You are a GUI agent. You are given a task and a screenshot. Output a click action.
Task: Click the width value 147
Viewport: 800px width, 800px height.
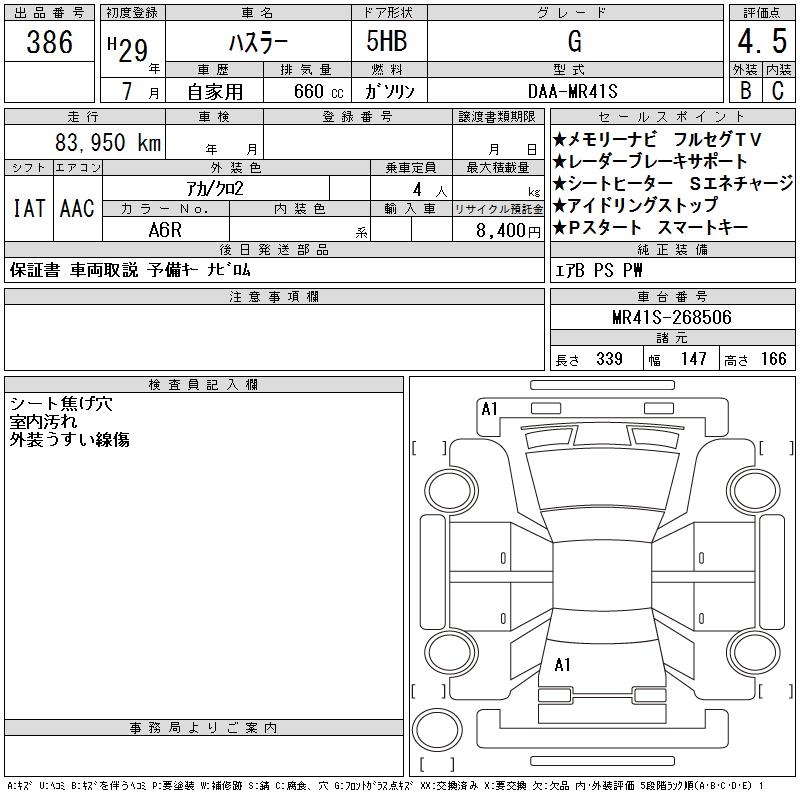693,359
